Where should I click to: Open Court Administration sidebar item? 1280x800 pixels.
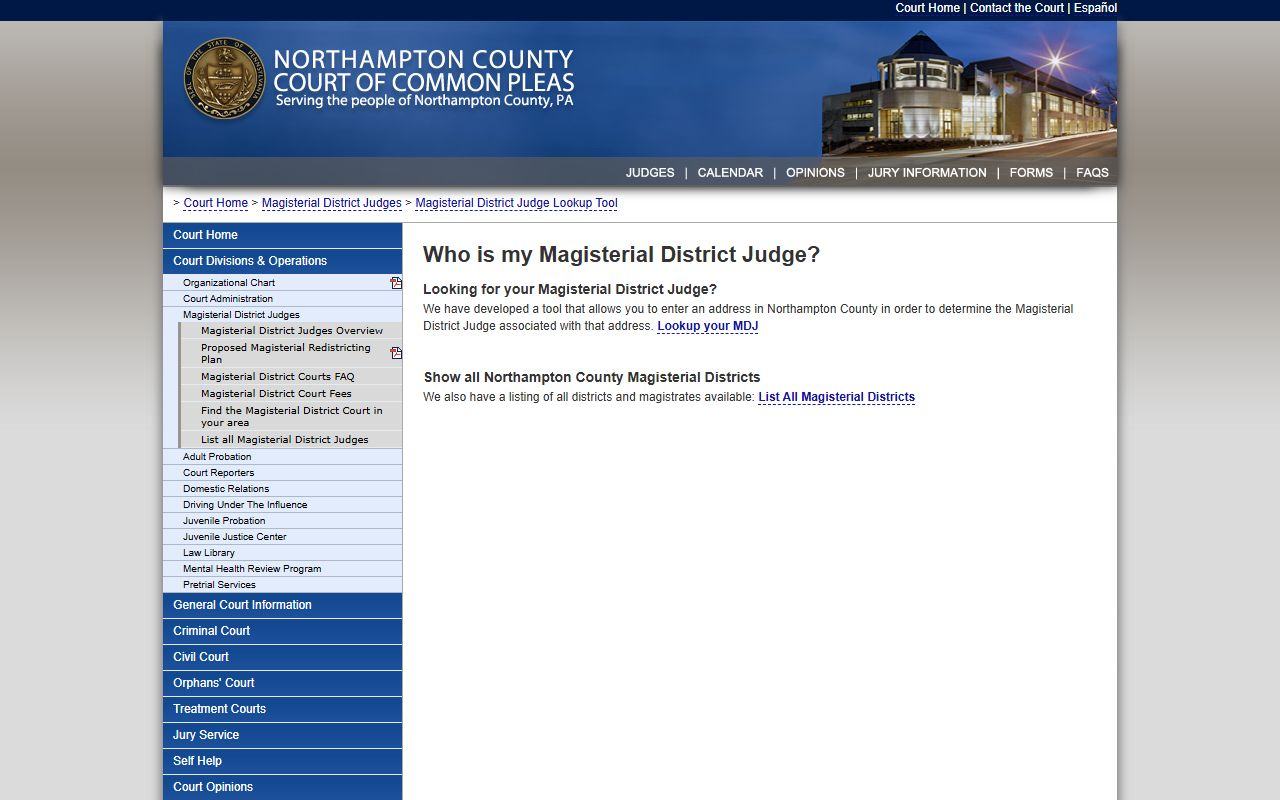pos(282,299)
